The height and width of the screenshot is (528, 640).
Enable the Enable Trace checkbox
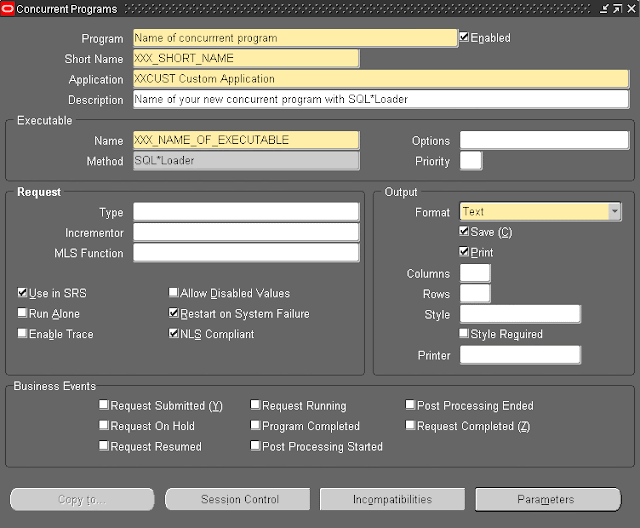22,333
